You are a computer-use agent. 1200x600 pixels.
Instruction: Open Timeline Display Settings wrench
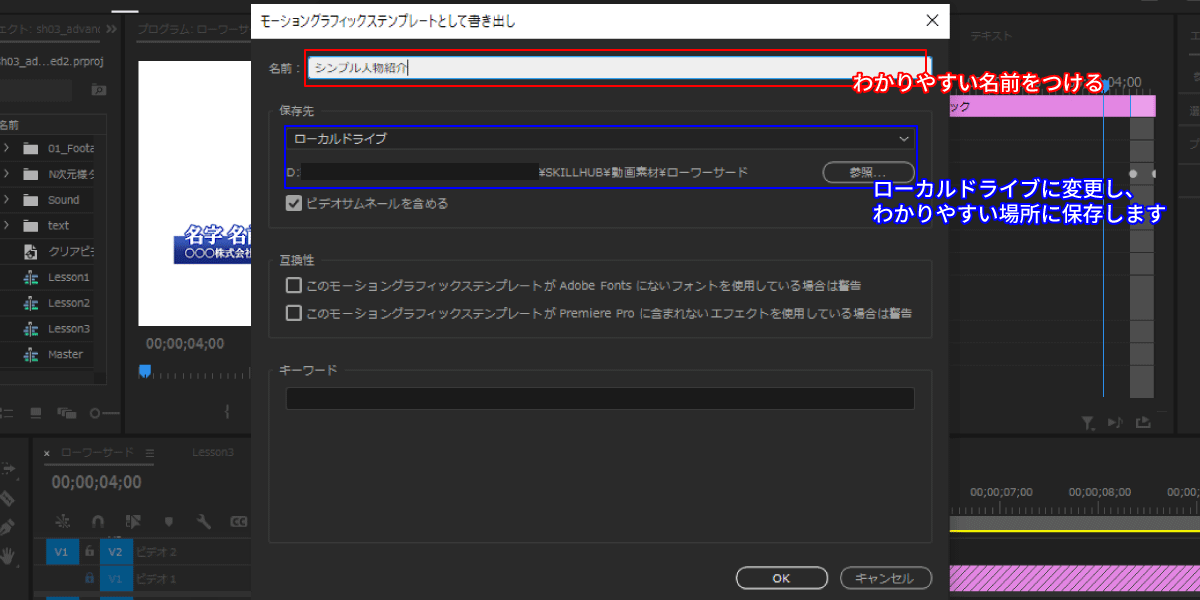[203, 521]
